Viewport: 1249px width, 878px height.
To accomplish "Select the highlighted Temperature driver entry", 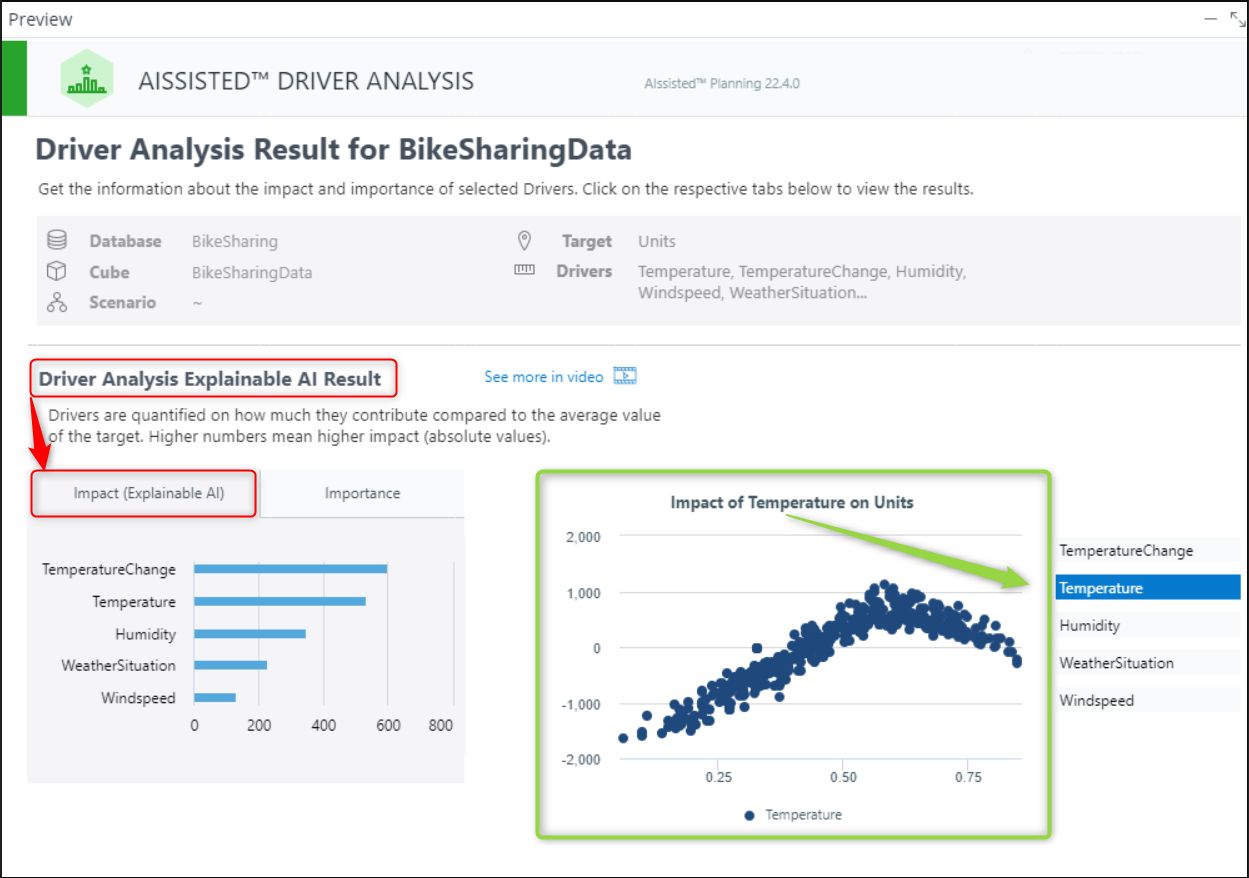I will 1146,588.
